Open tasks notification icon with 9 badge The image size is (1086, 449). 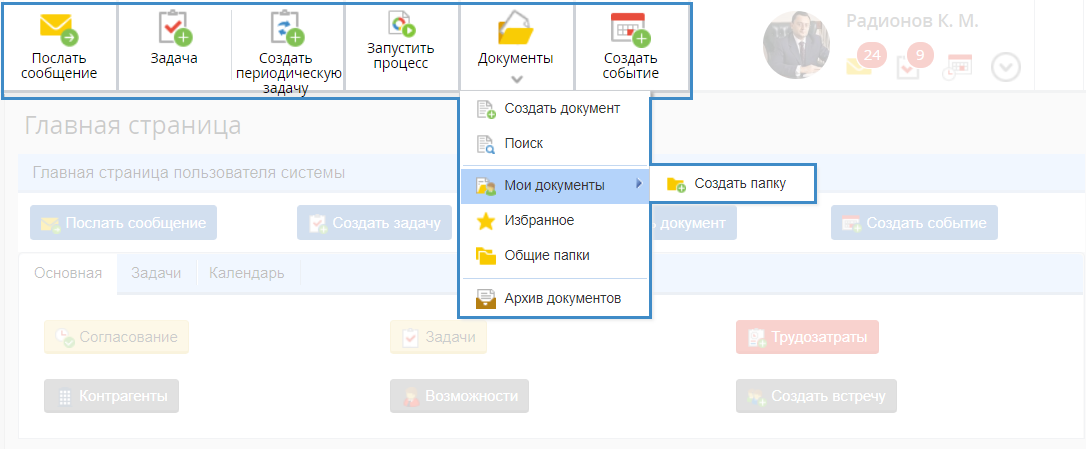(912, 64)
